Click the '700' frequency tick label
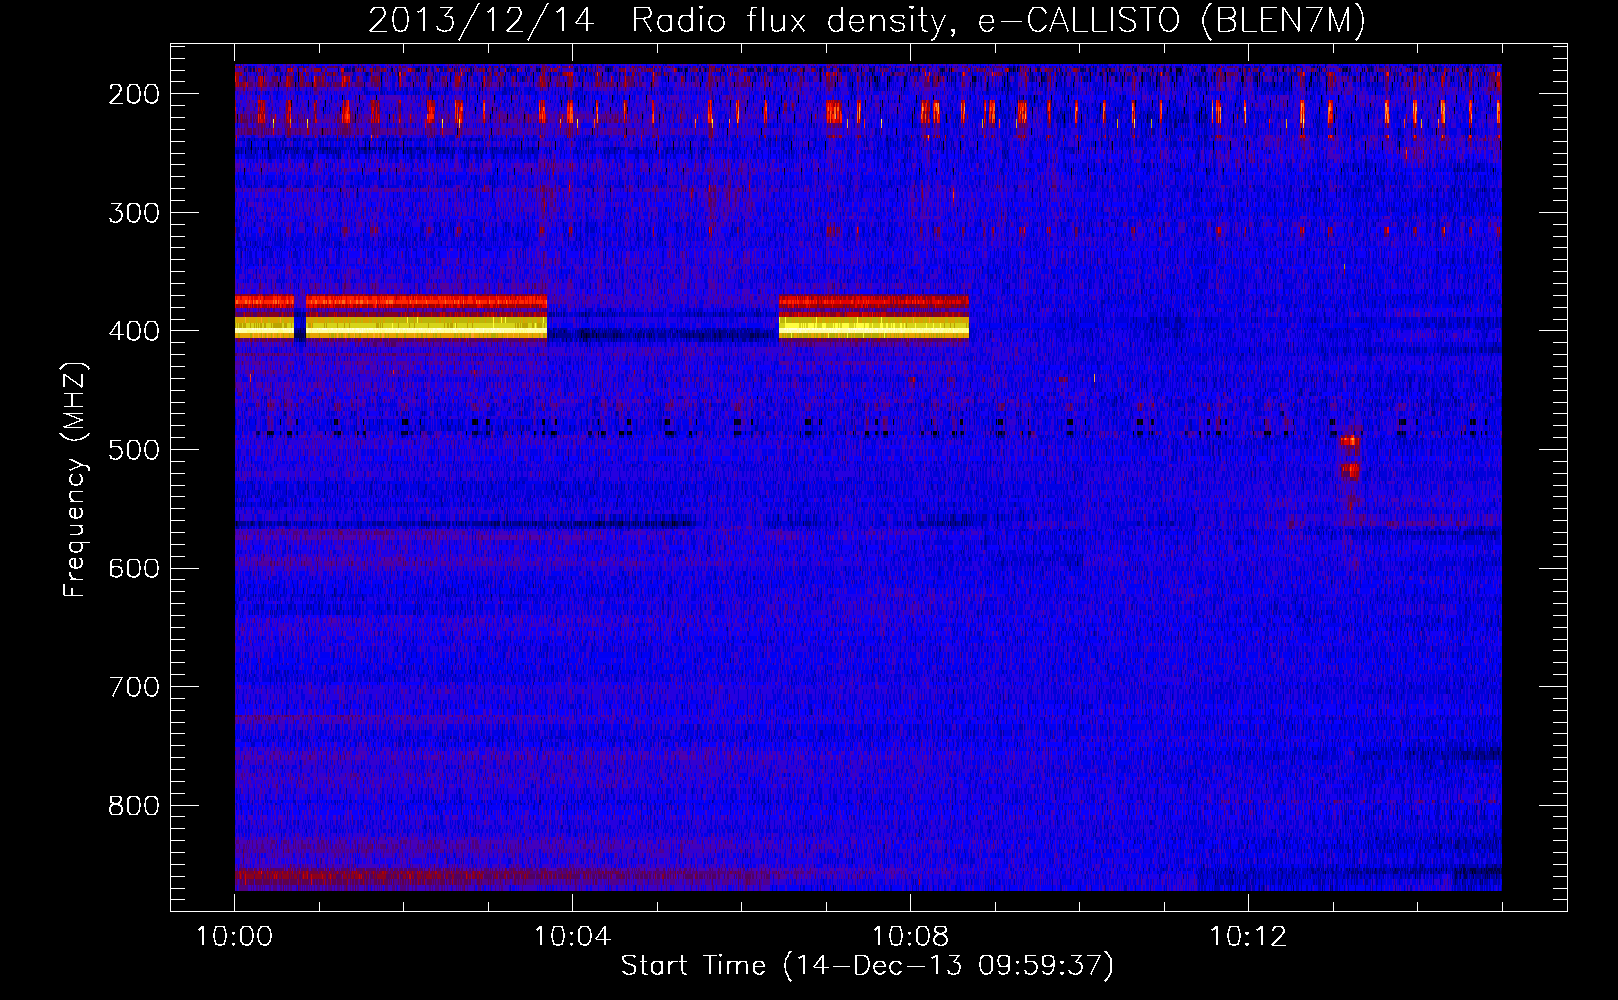 click(x=133, y=687)
